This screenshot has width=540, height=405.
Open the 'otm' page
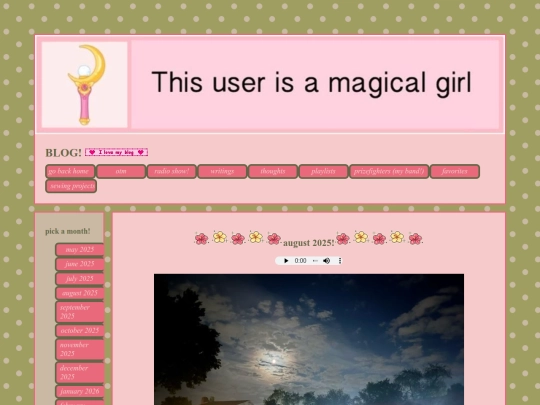point(121,171)
